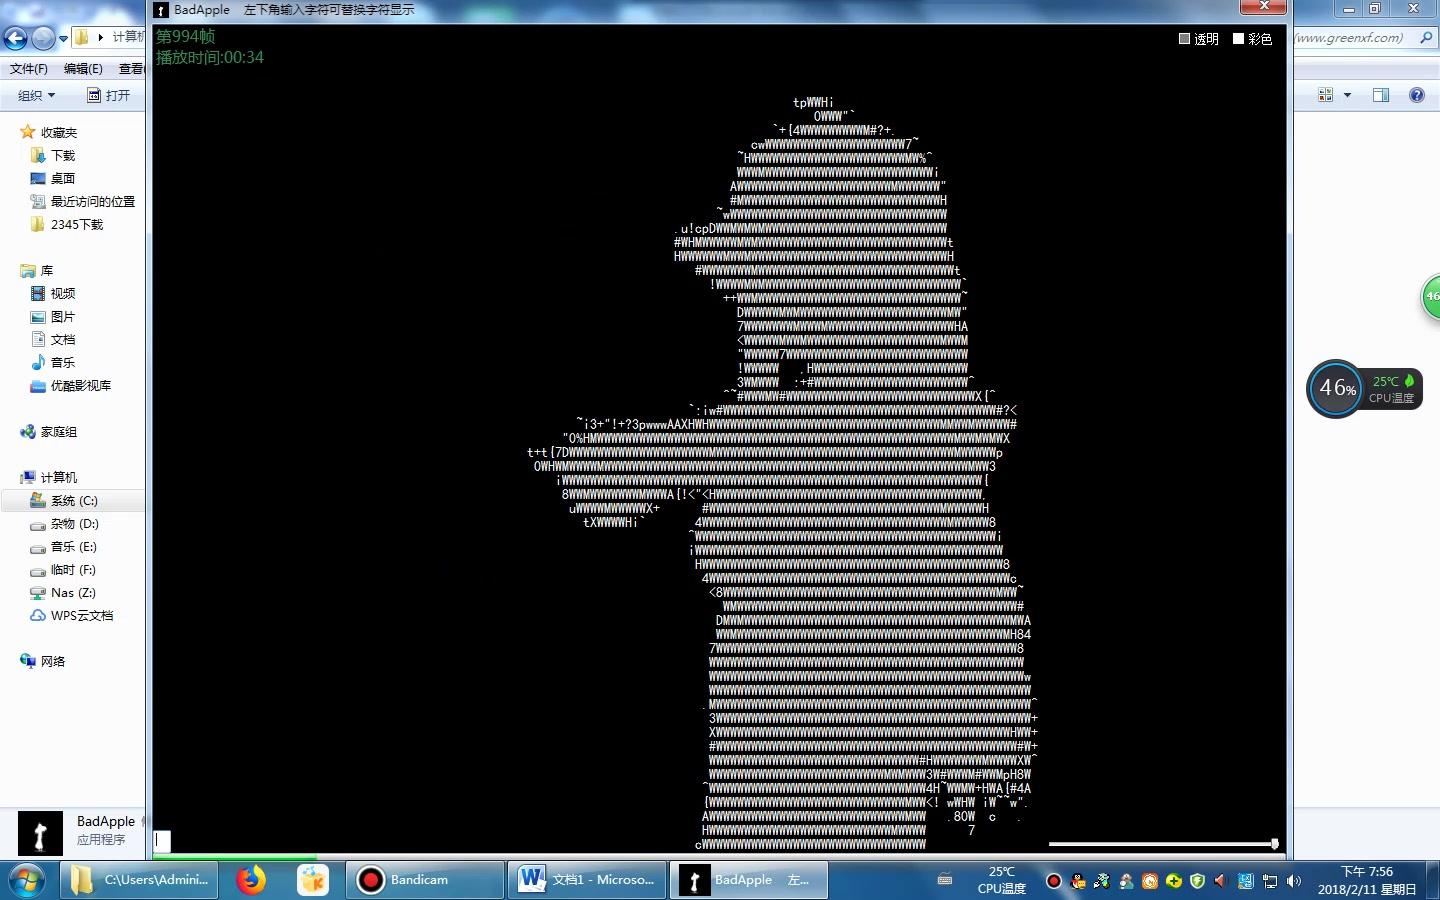Image resolution: width=1440 pixels, height=900 pixels.
Task: Select 收藏夹 in the navigation pane
Action: point(59,132)
